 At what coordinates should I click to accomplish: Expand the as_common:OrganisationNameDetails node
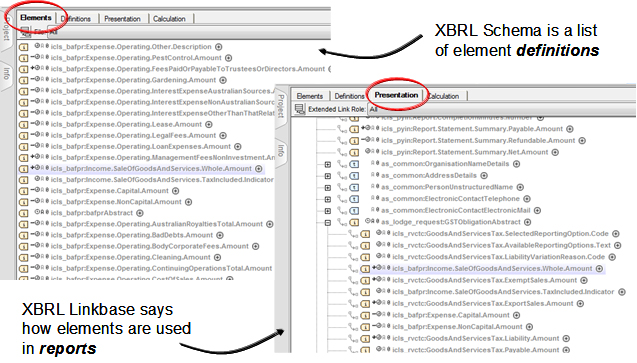tap(327, 164)
